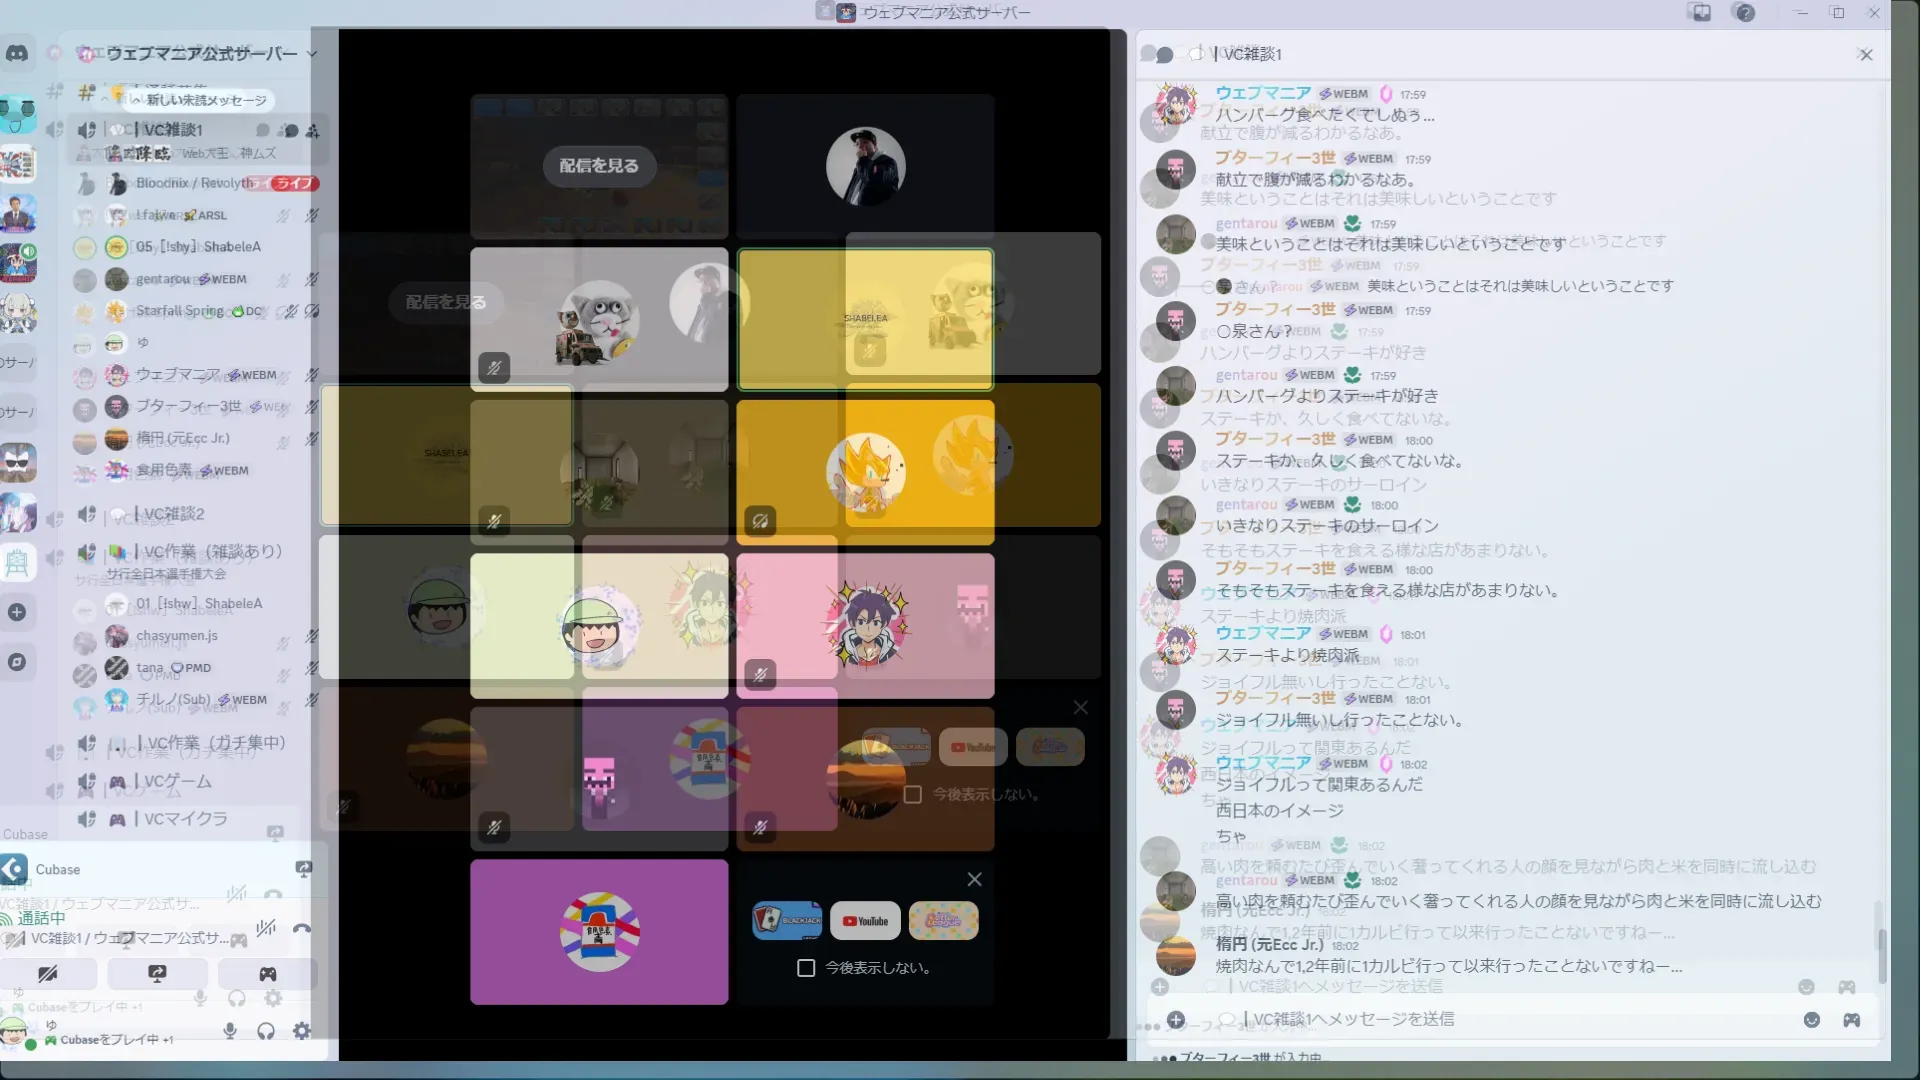Viewport: 1920px width, 1080px height.
Task: Open the inbox icon in title bar
Action: (1701, 13)
